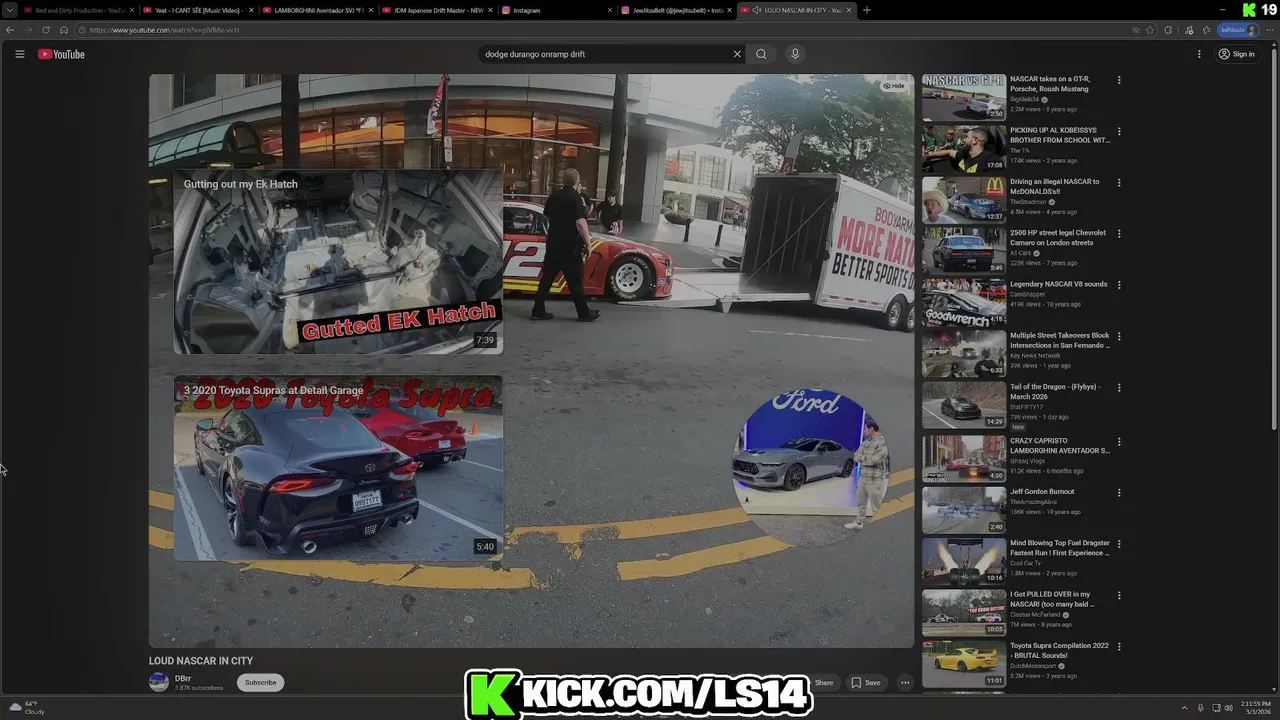
Task: Open options for NASCAR takes on a GT-R video
Action: (x=1119, y=80)
